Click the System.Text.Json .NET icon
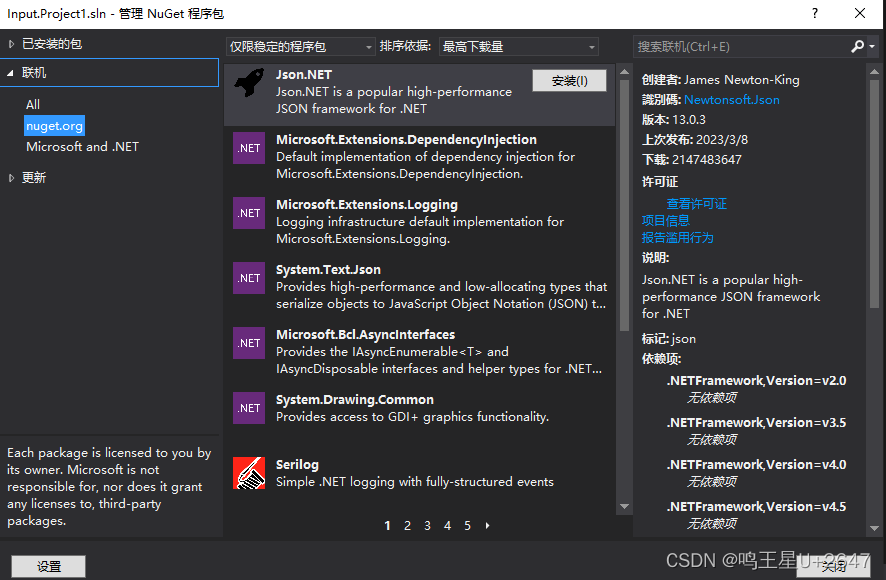Image resolution: width=886 pixels, height=580 pixels. (247, 277)
